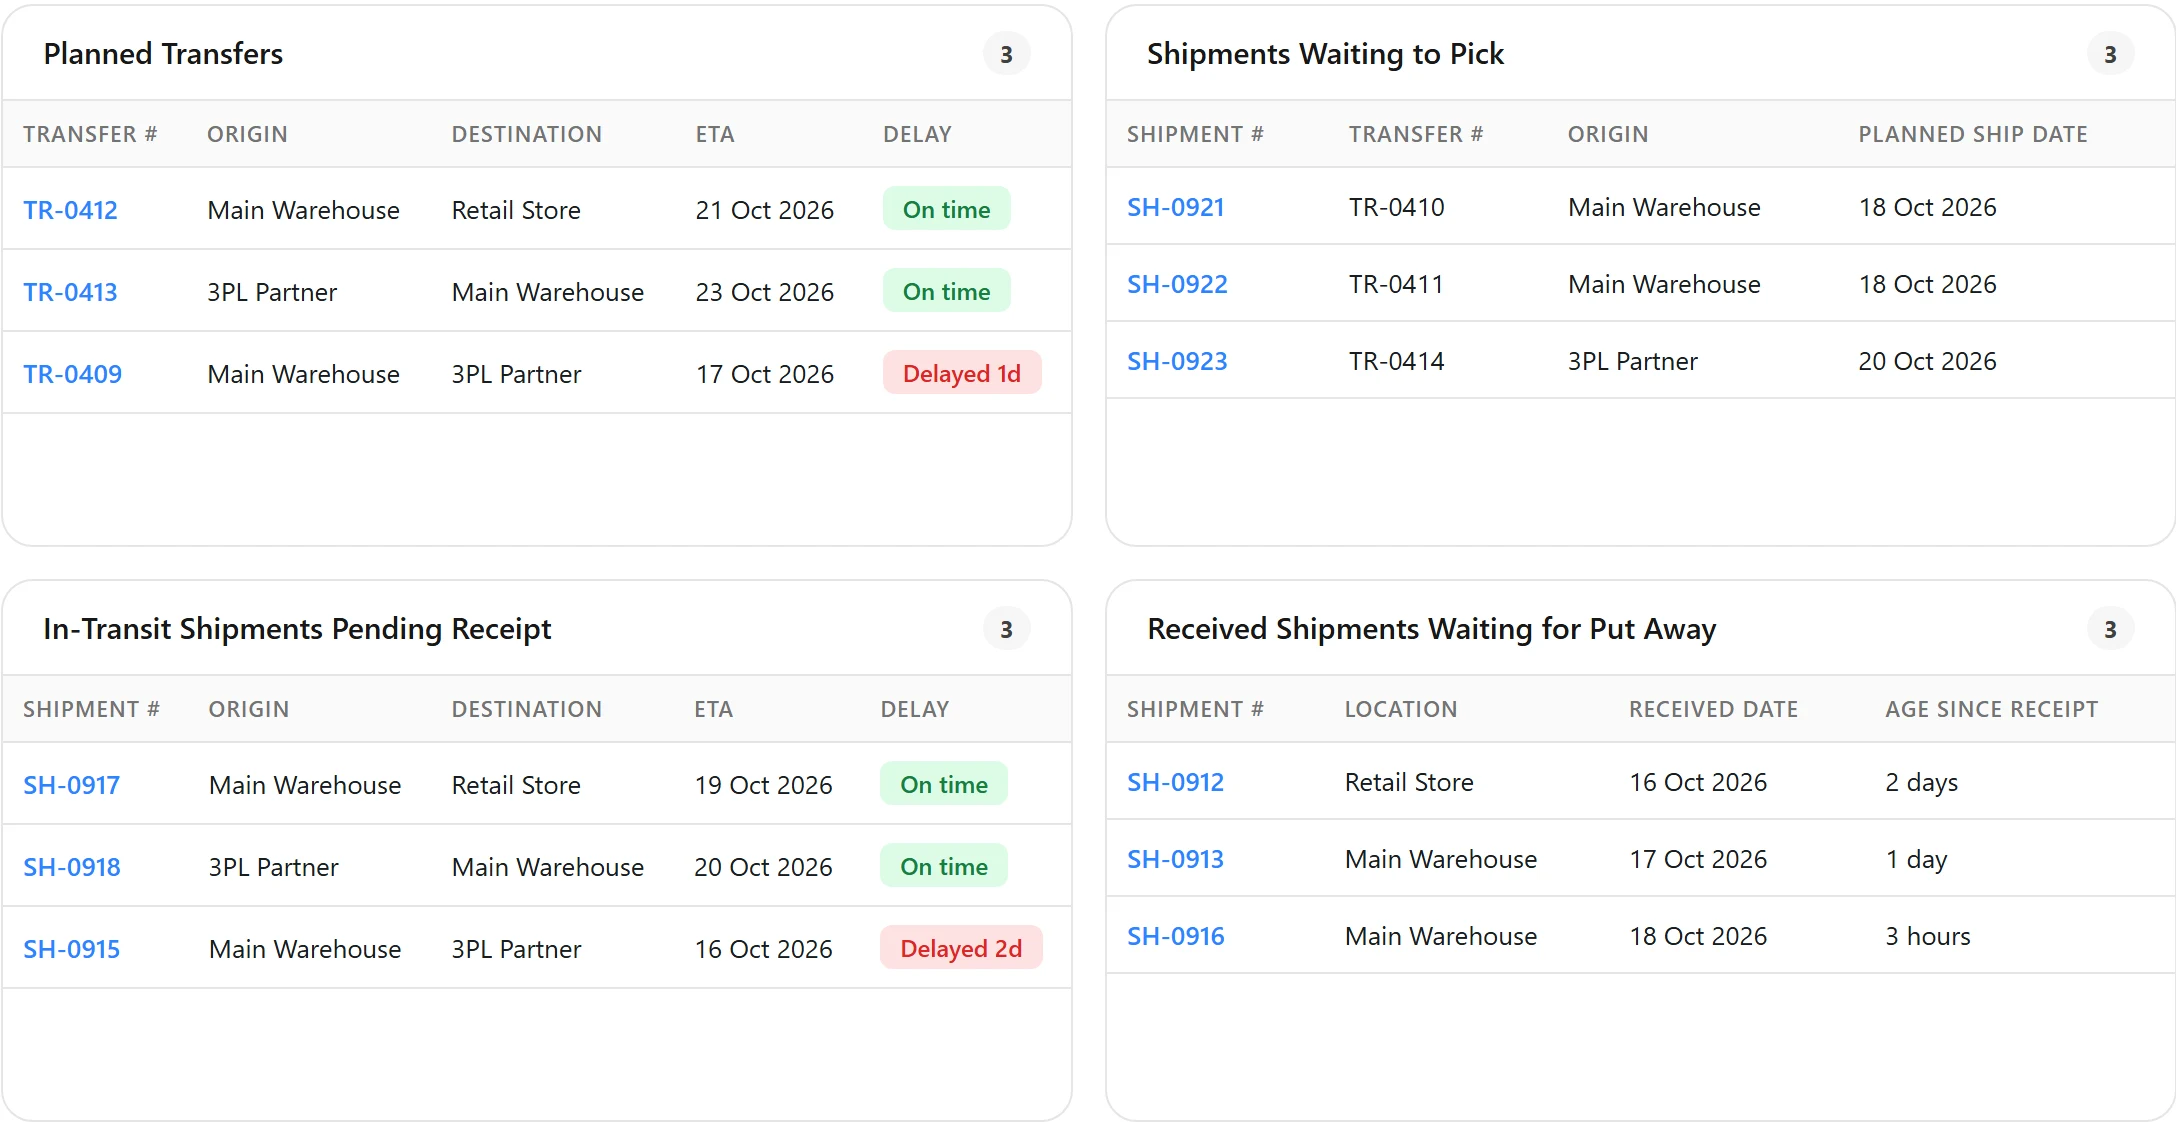Click the TR-0414 transfer cell
Image resolution: width=2176 pixels, height=1122 pixels.
coord(1397,361)
